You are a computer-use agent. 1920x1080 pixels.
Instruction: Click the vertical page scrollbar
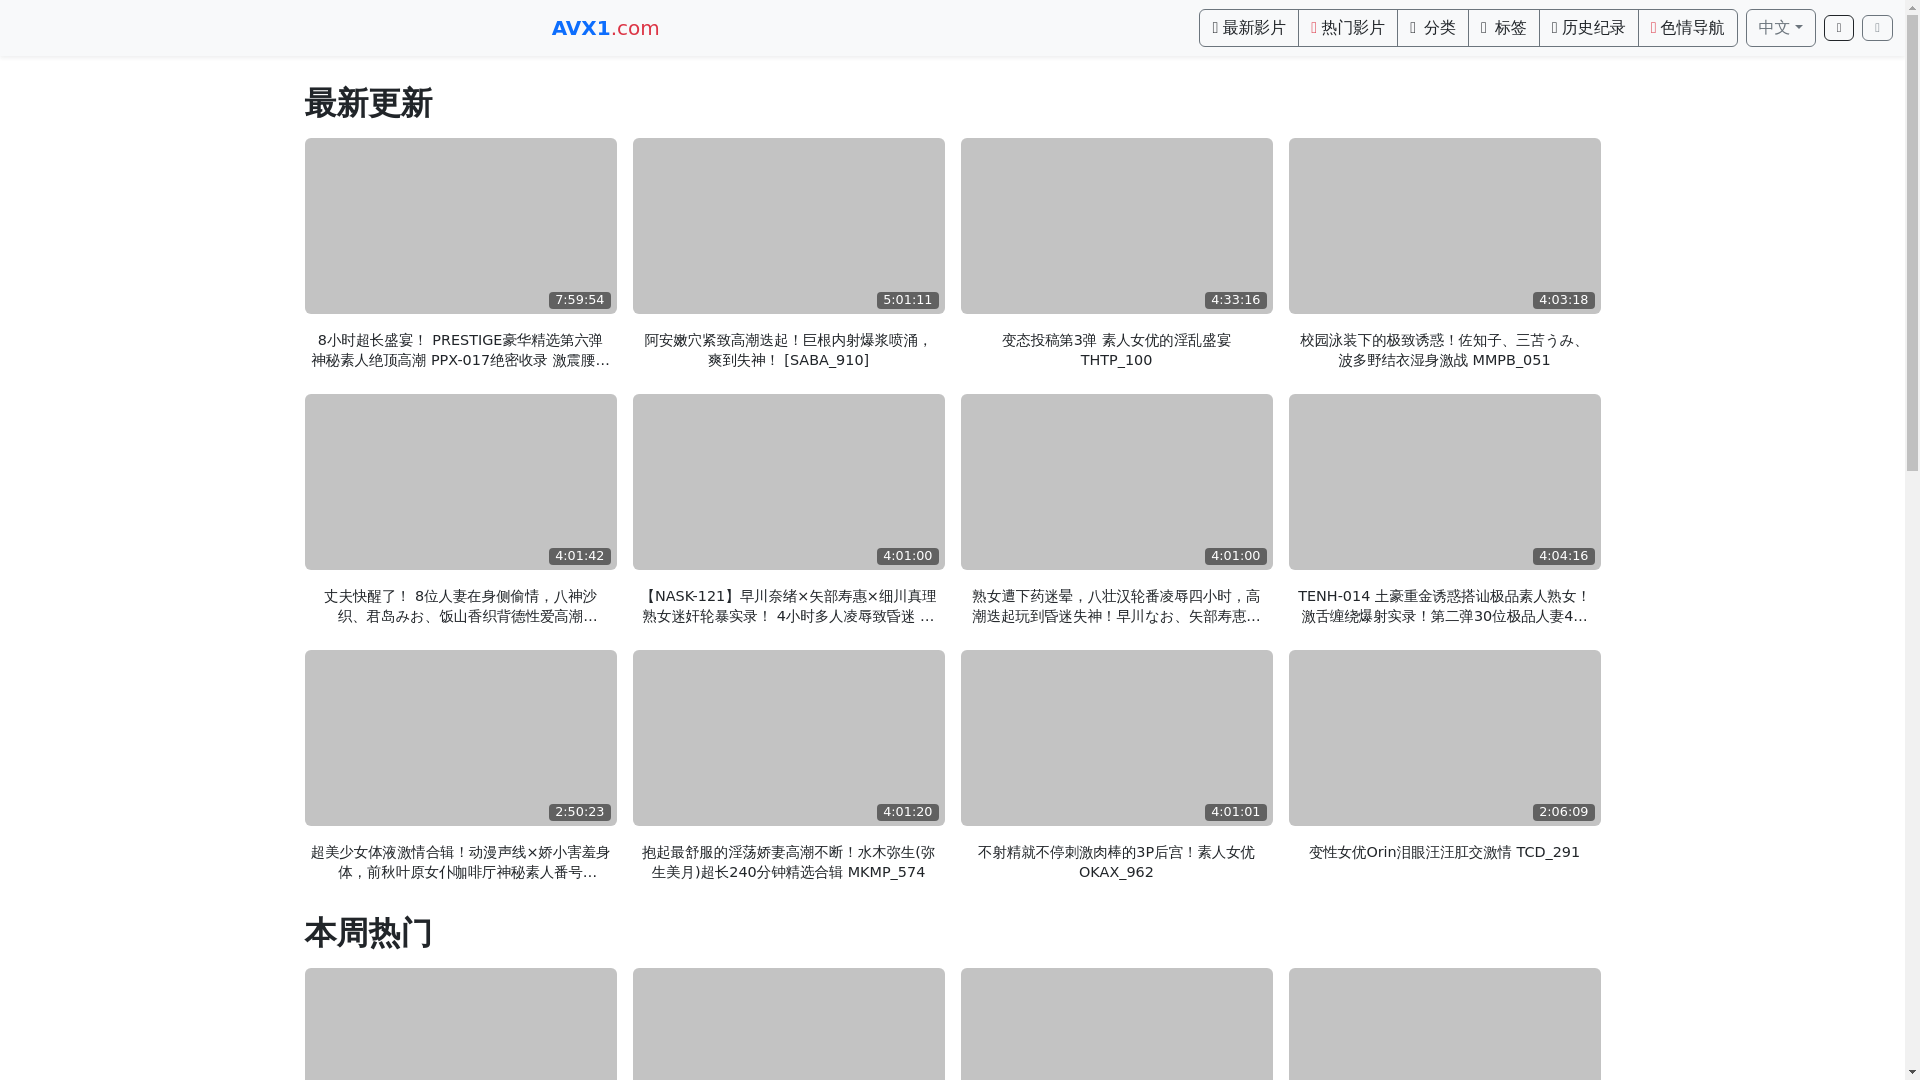1912,540
